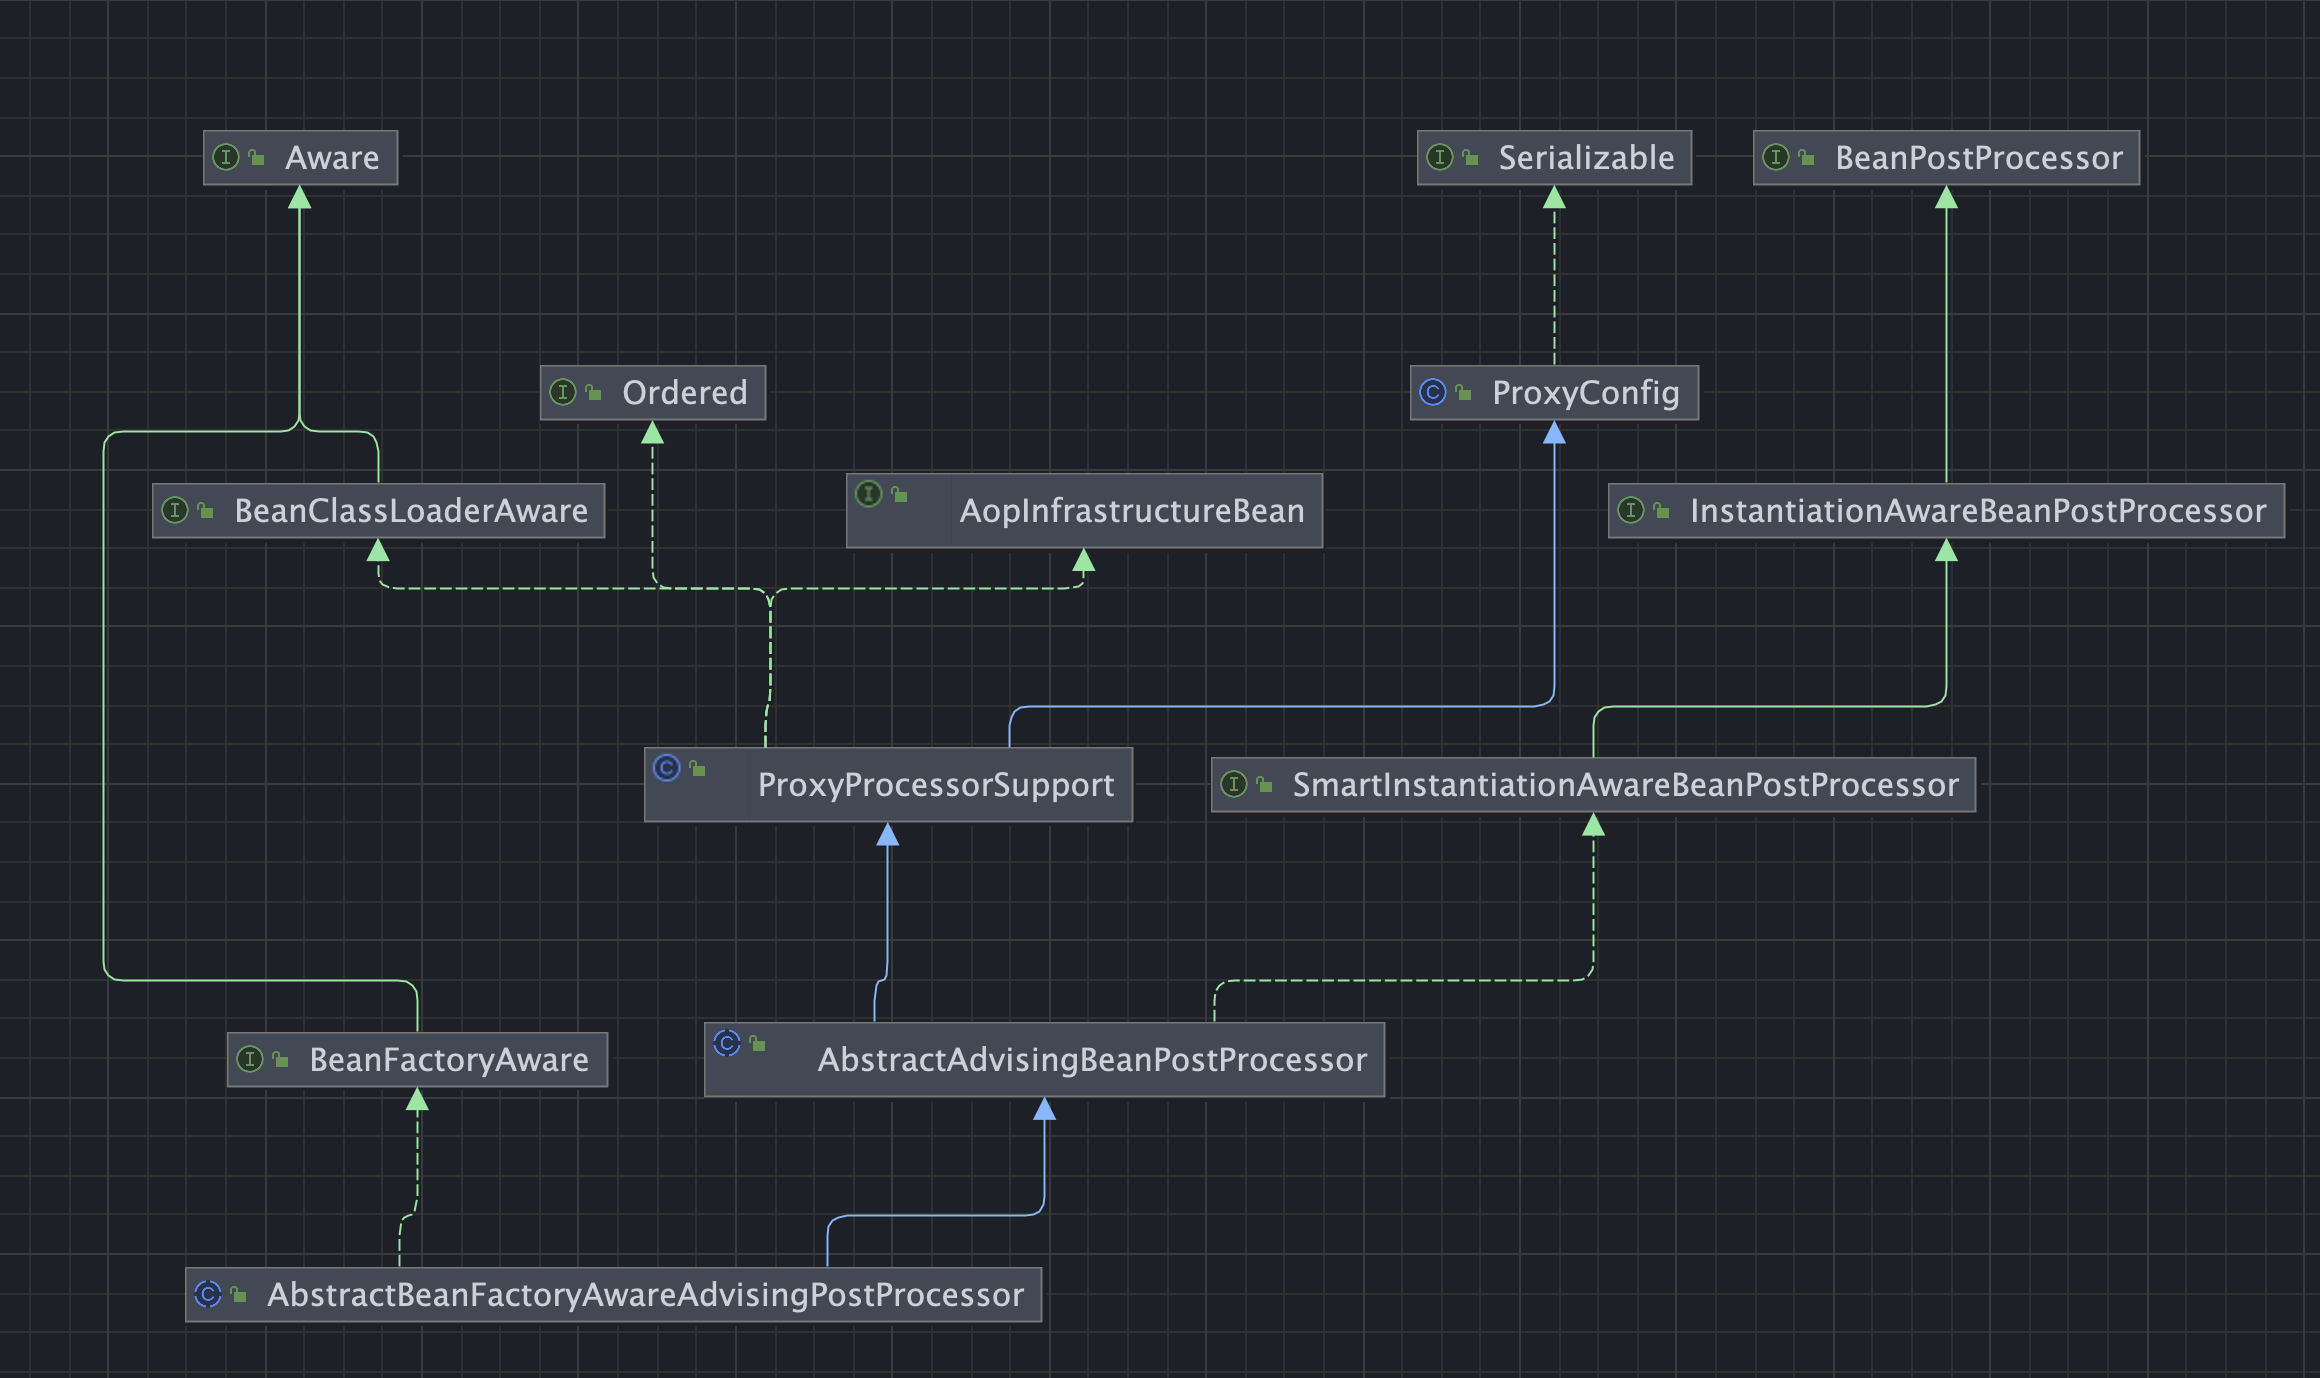Click the blue arrowhead below ProxyProcessorSupport
Screen dimensions: 2320x1378
887,835
